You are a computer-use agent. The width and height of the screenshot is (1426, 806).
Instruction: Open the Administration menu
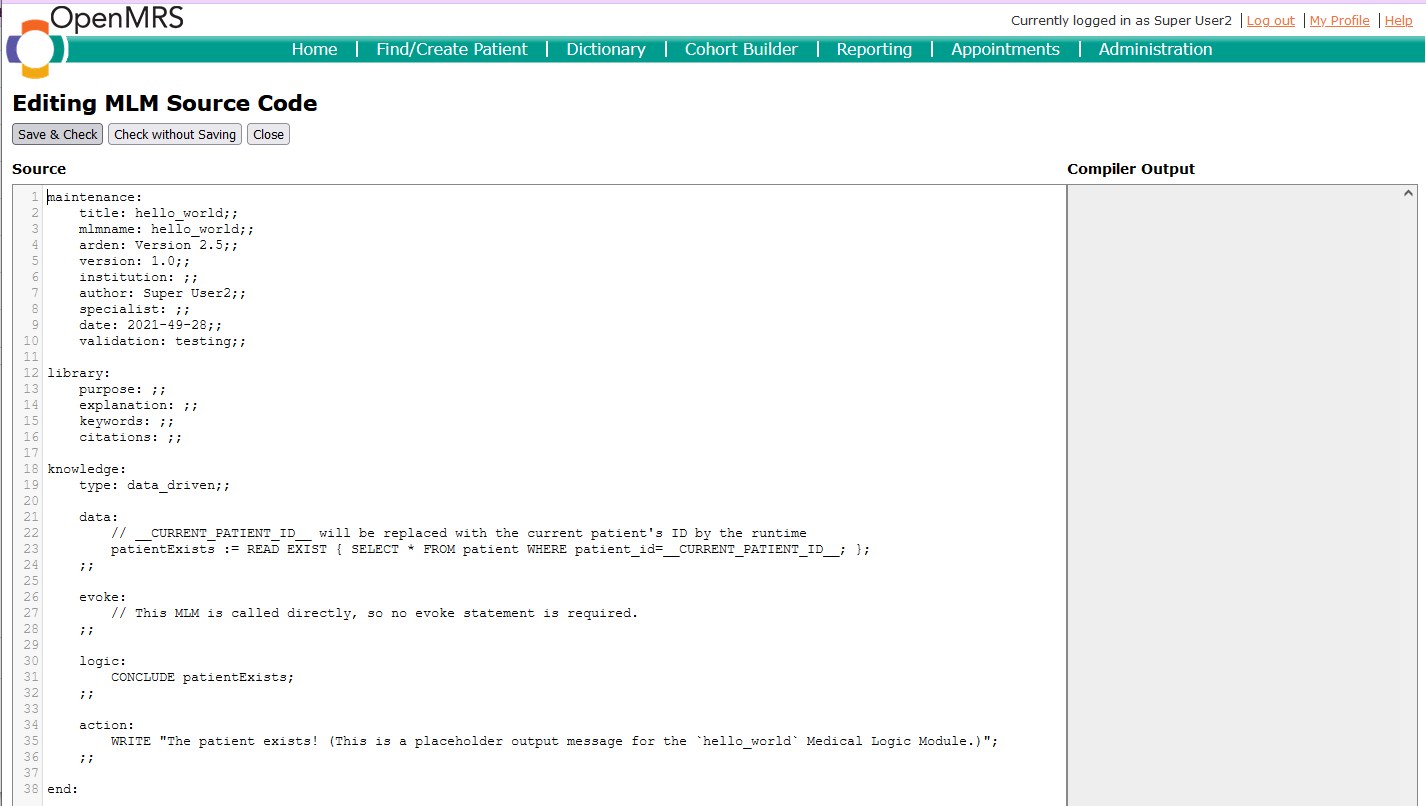click(1155, 49)
